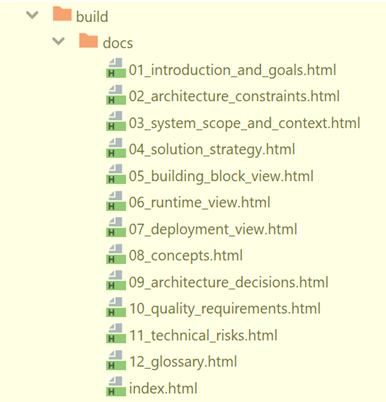Select 07_deployment_view.html file

point(213,229)
